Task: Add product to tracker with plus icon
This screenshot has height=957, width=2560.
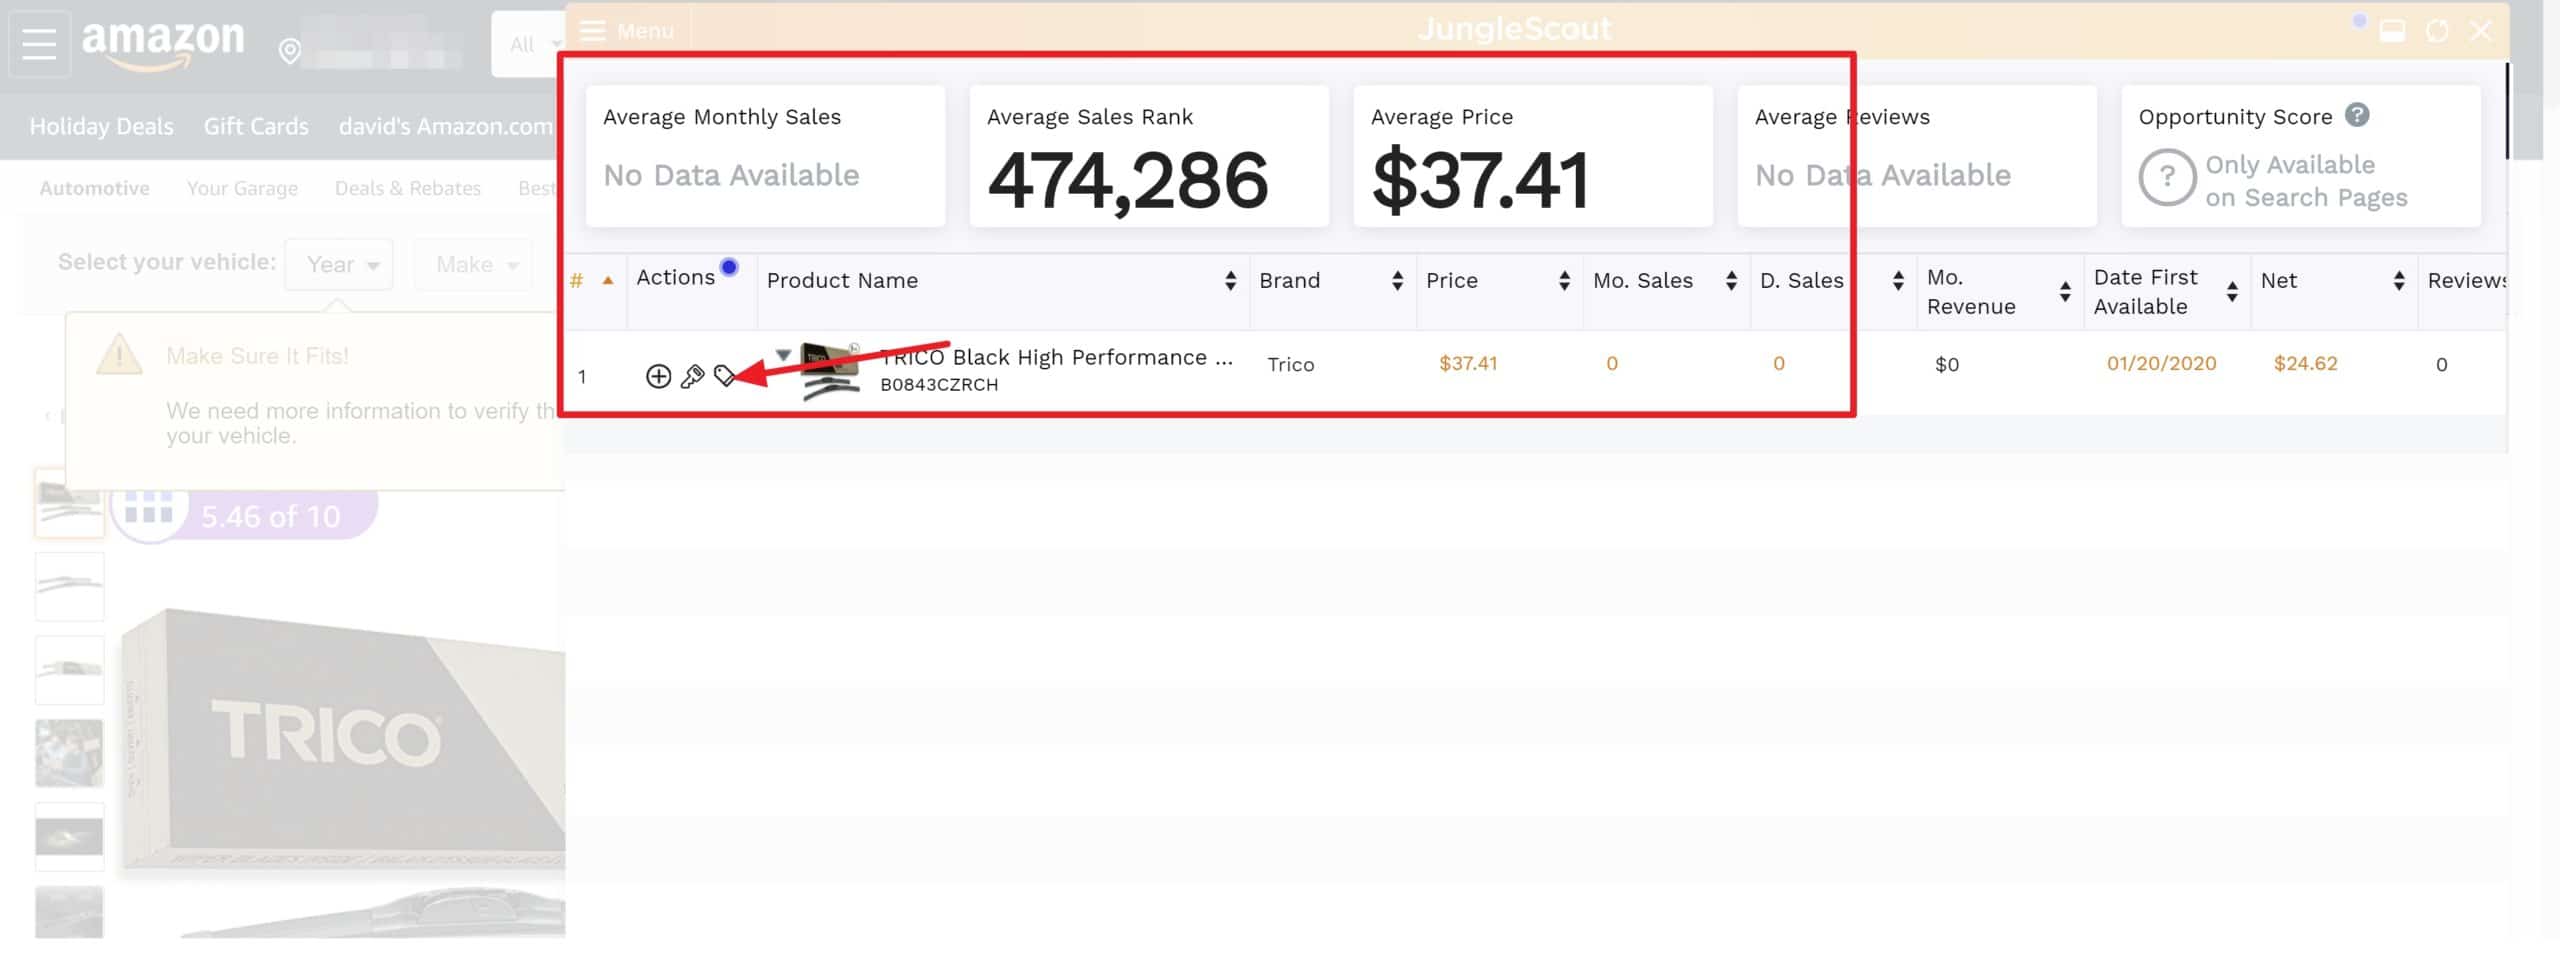Action: coord(658,376)
